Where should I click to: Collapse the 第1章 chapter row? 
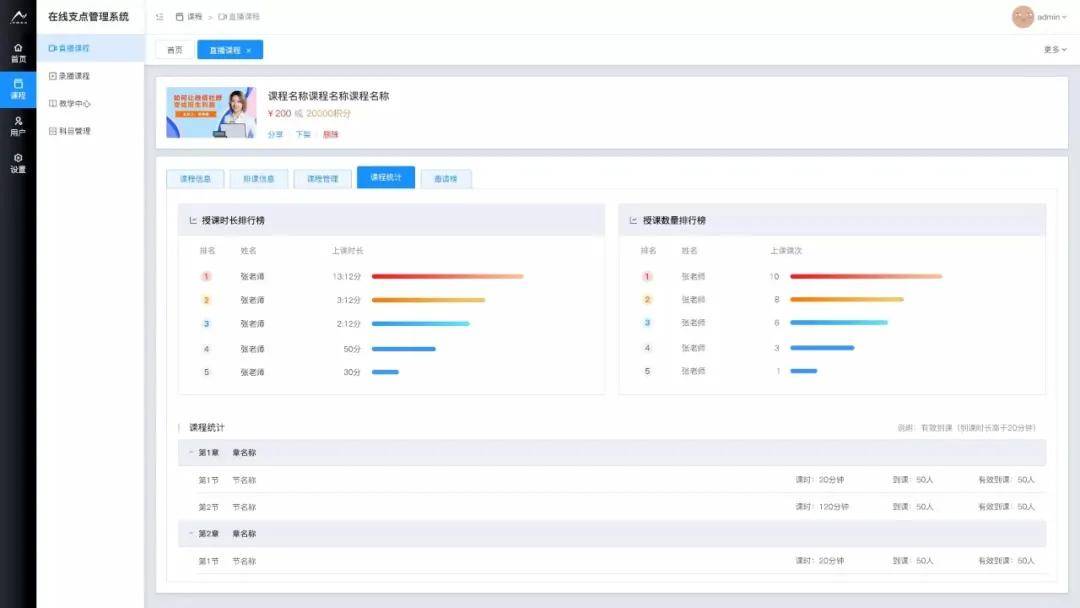[x=190, y=452]
